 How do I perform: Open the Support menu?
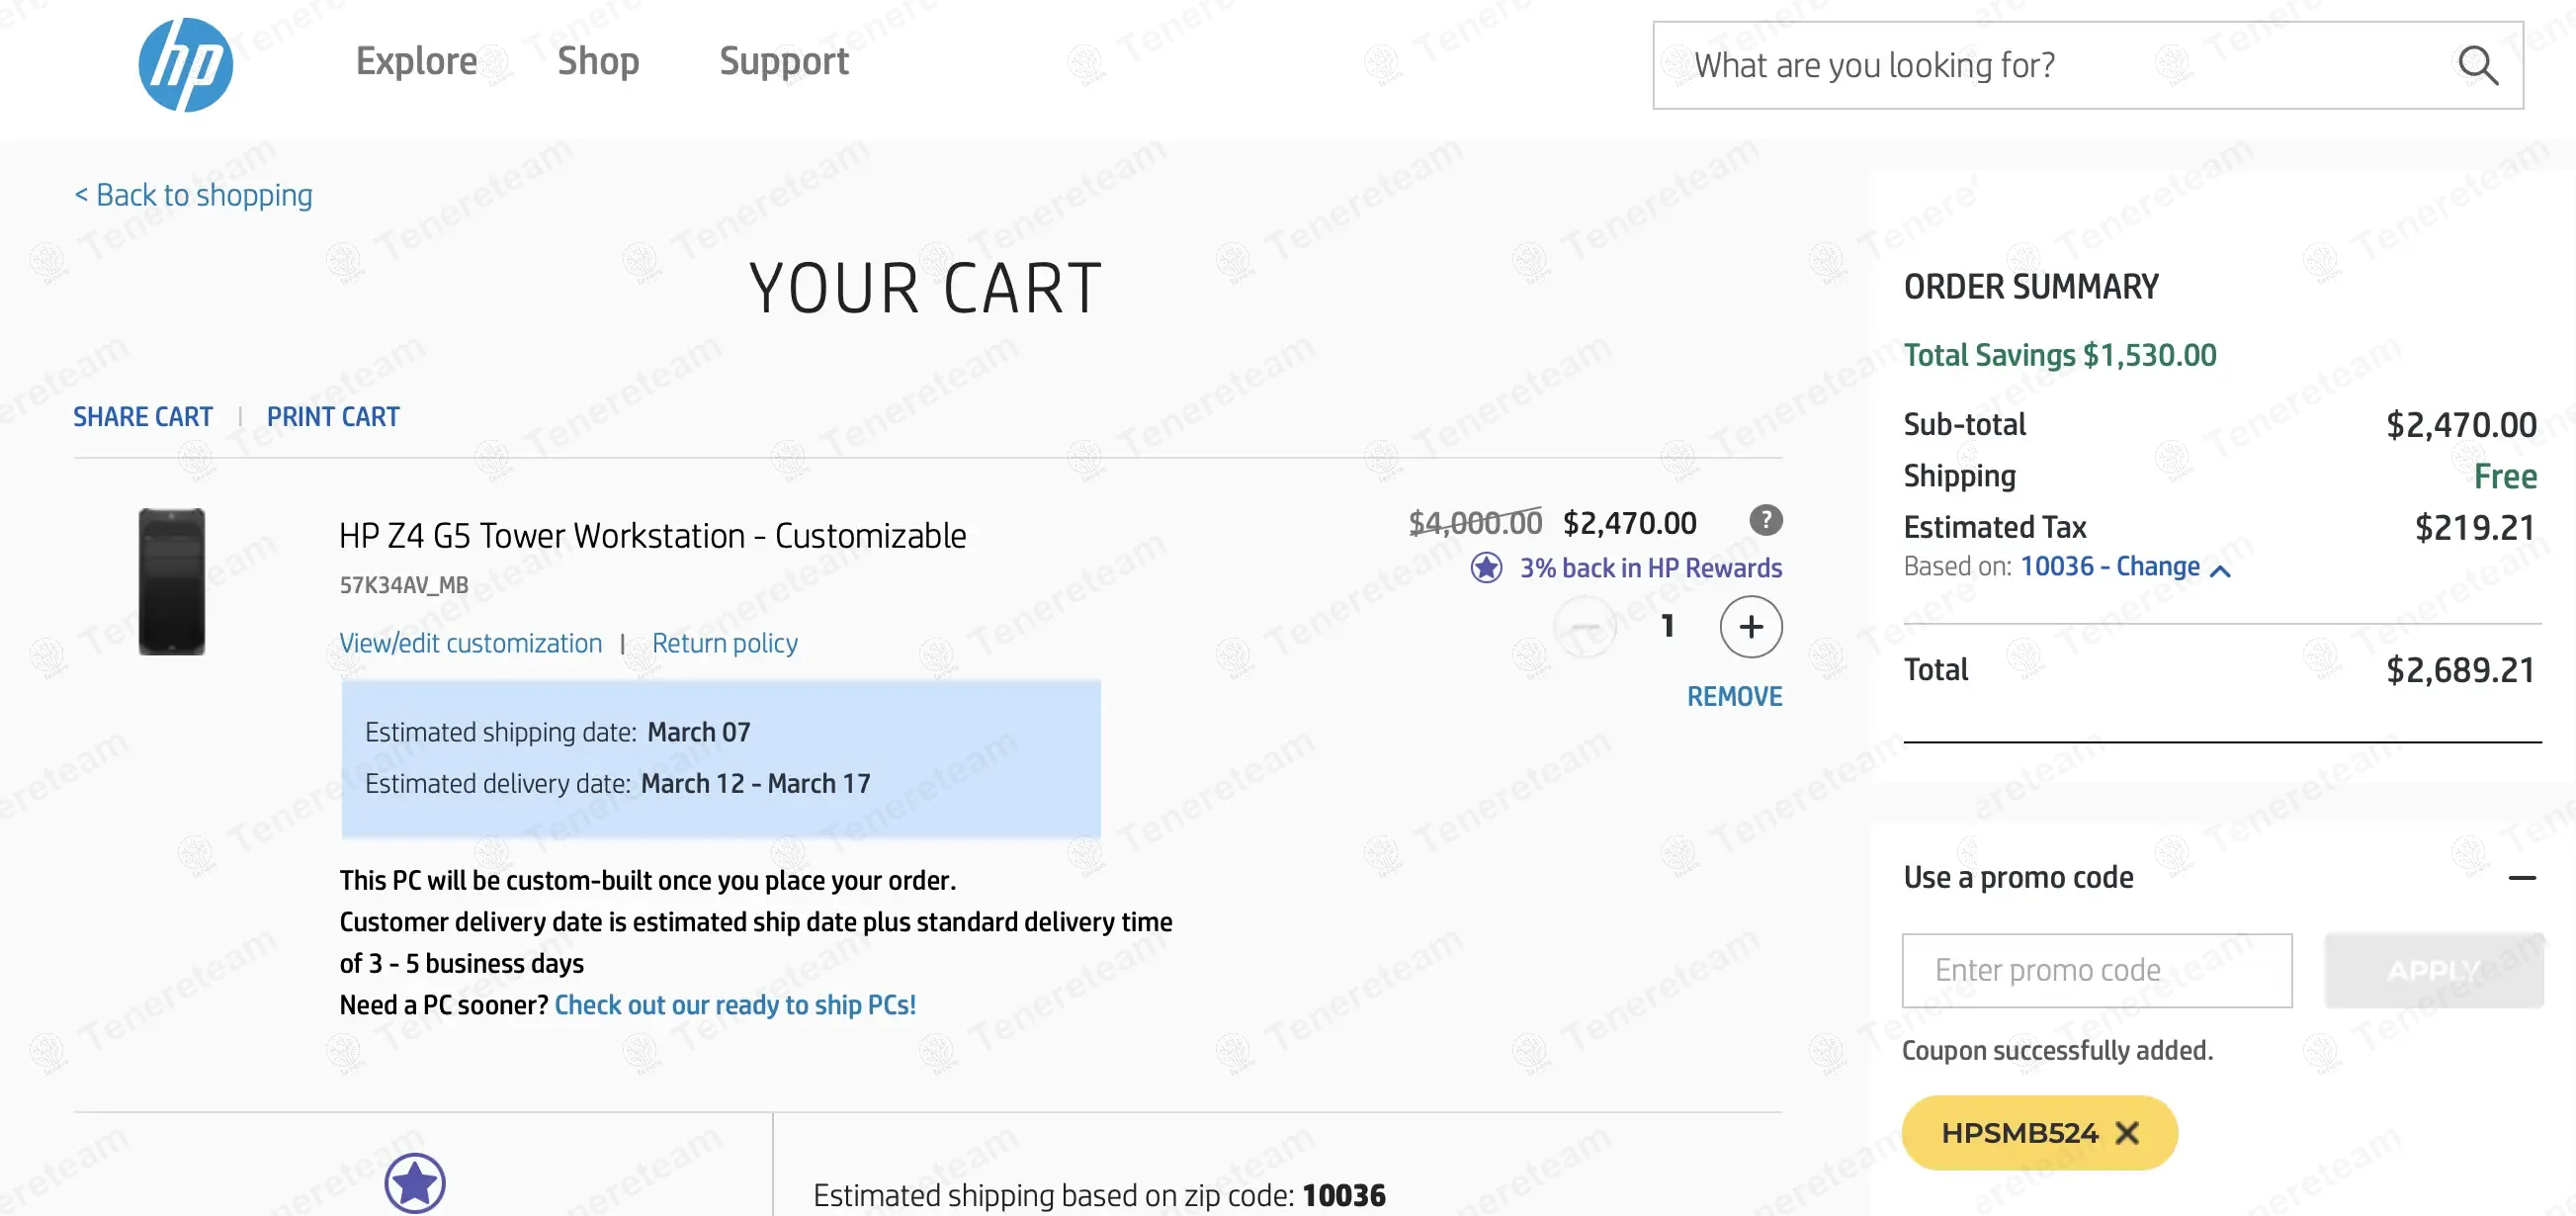(x=784, y=62)
